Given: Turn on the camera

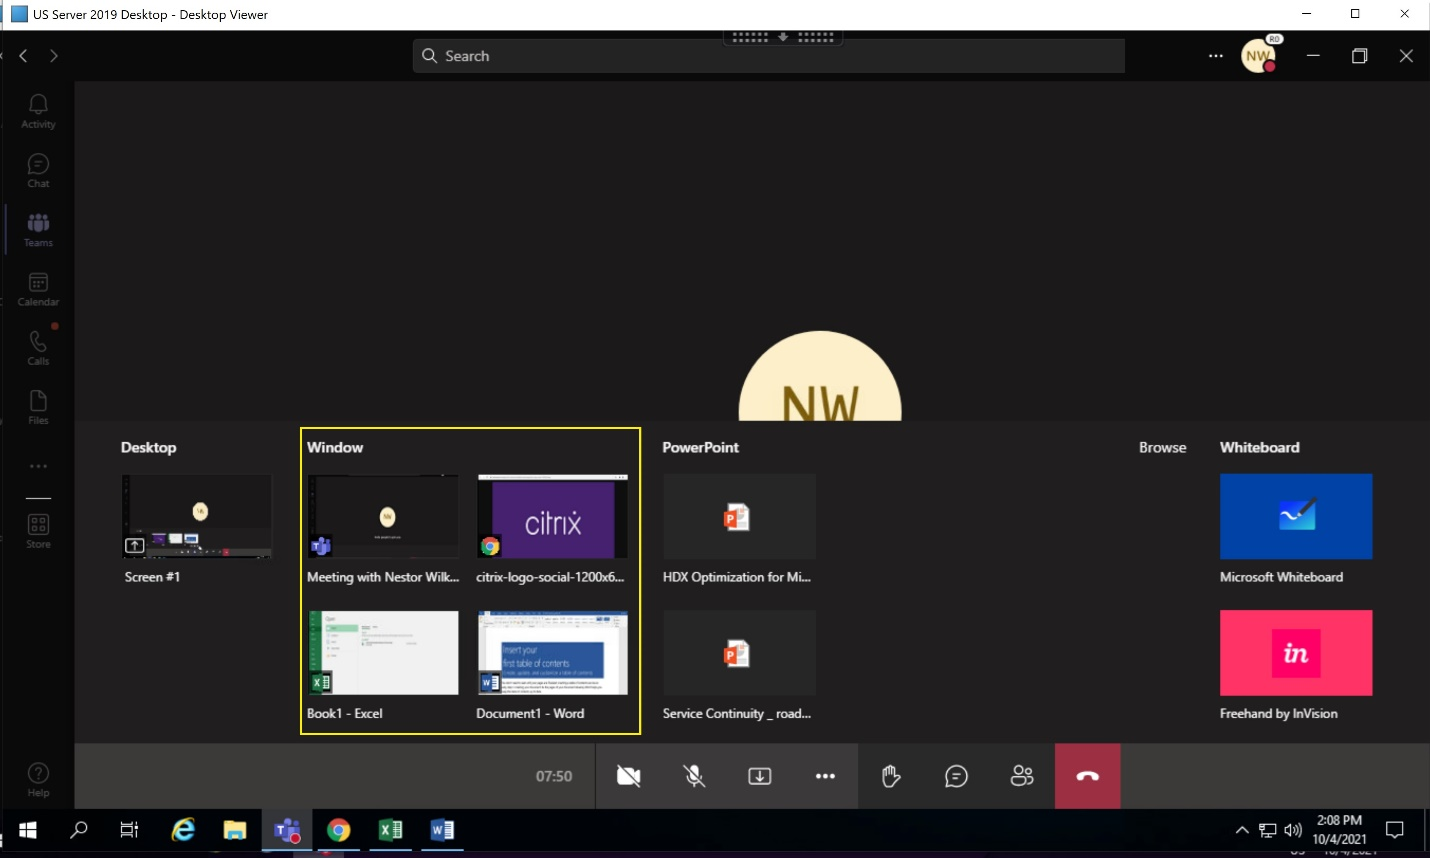Looking at the screenshot, I should (x=629, y=776).
